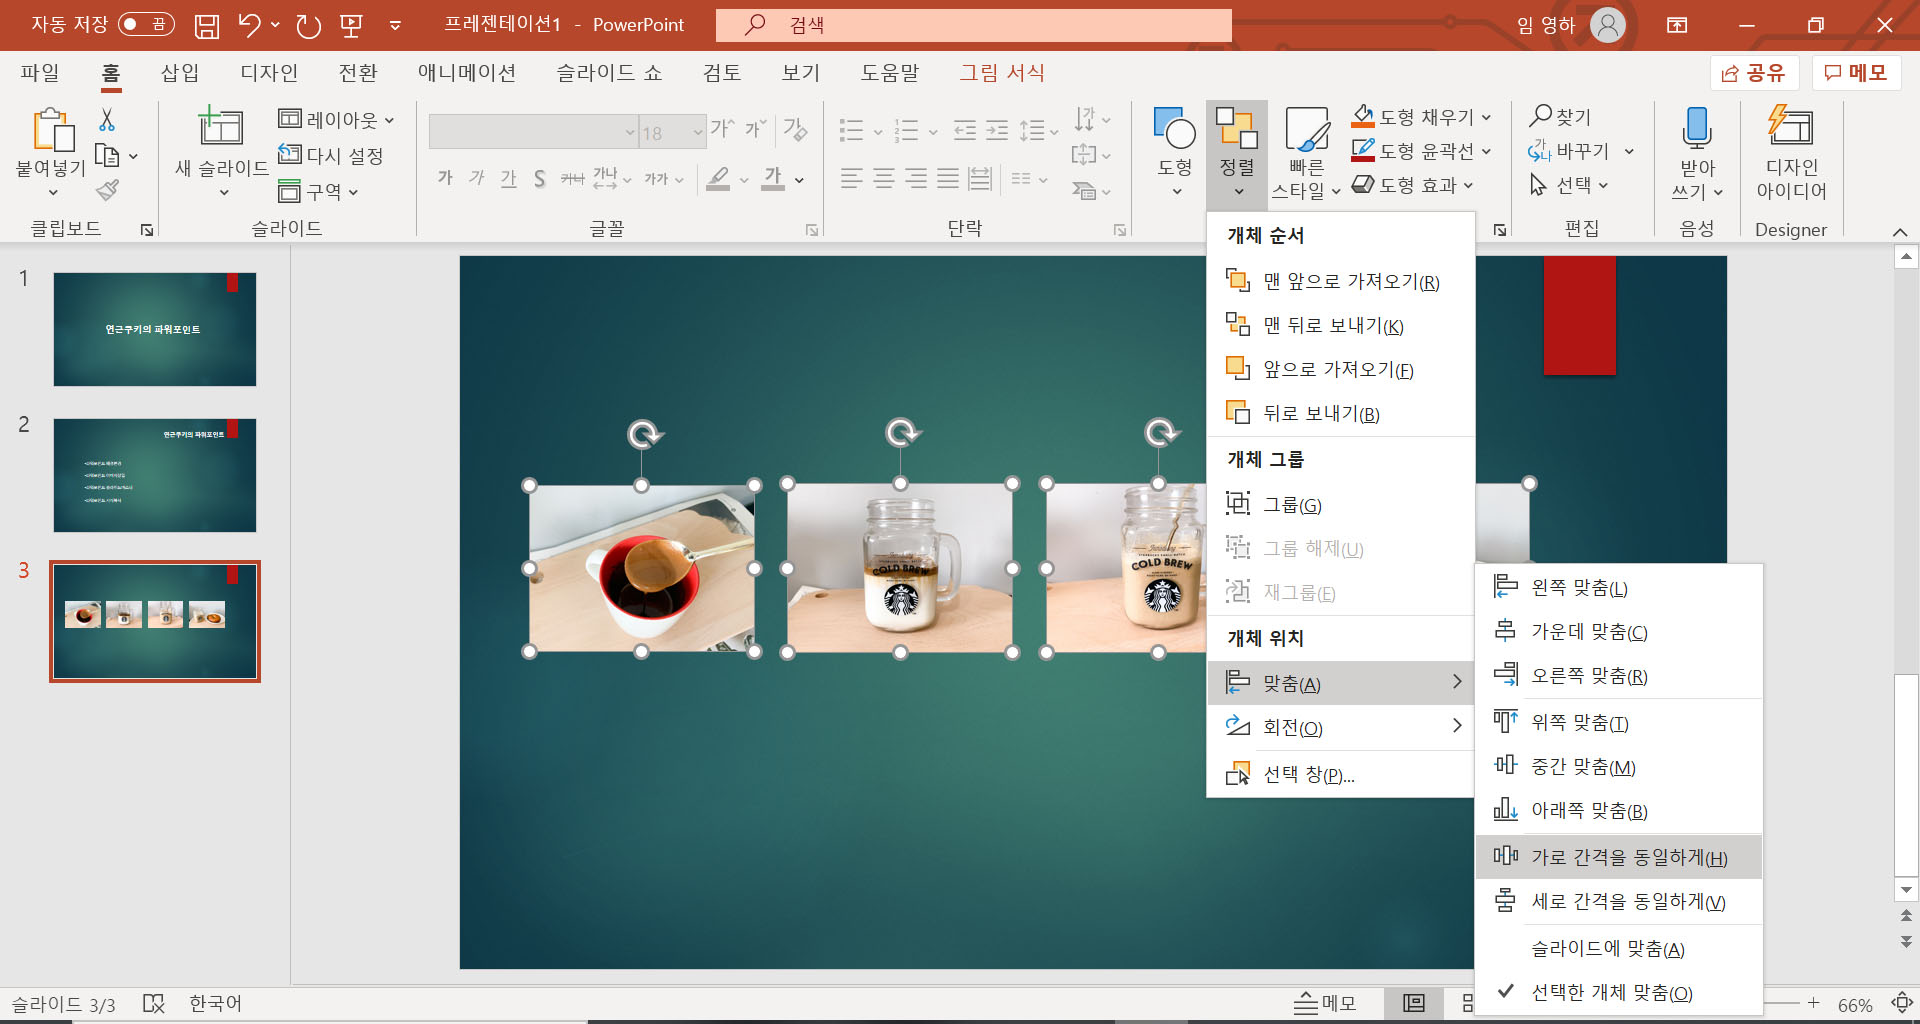This screenshot has width=1920, height=1024.
Task: Open Section (구역) dropdown
Action: tap(318, 191)
